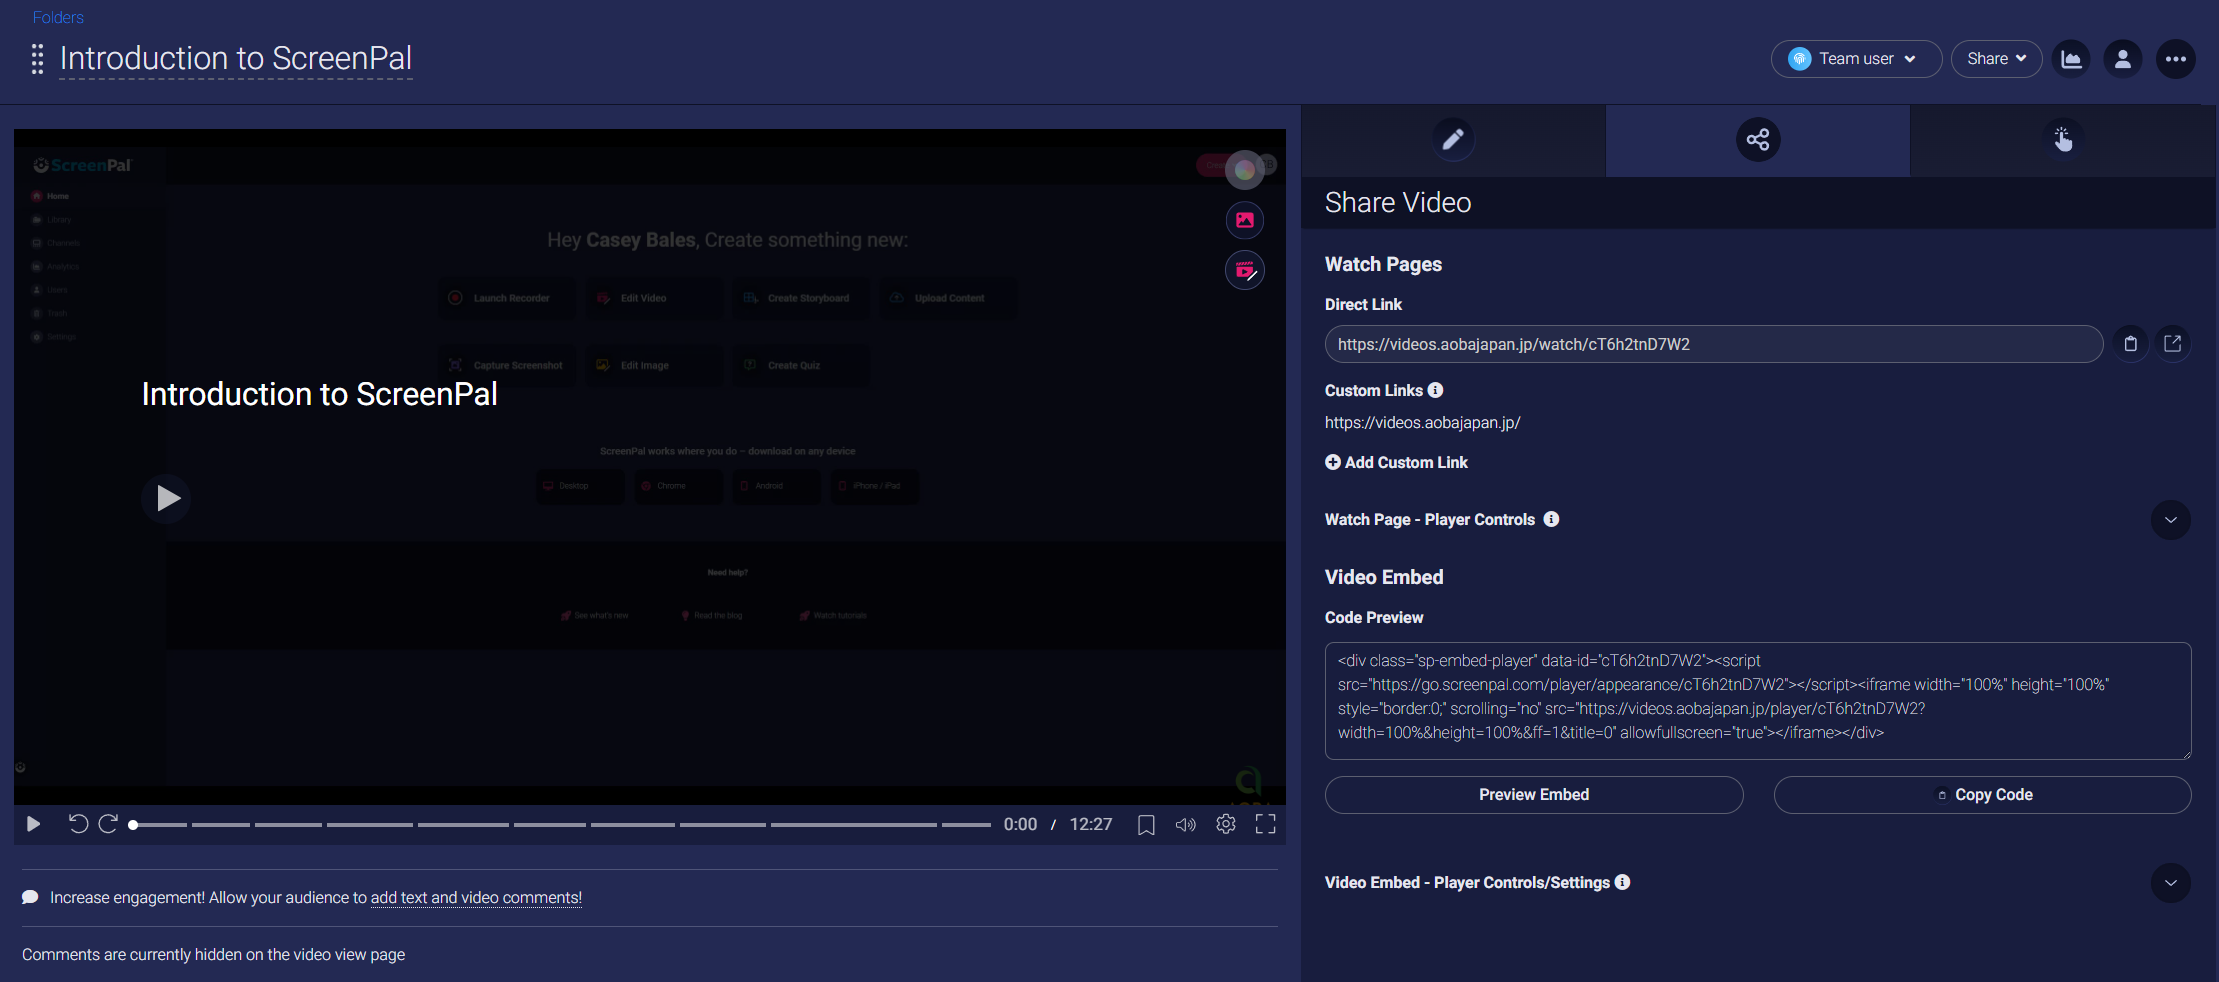Play the video from the control bar
The width and height of the screenshot is (2219, 982).
[33, 824]
